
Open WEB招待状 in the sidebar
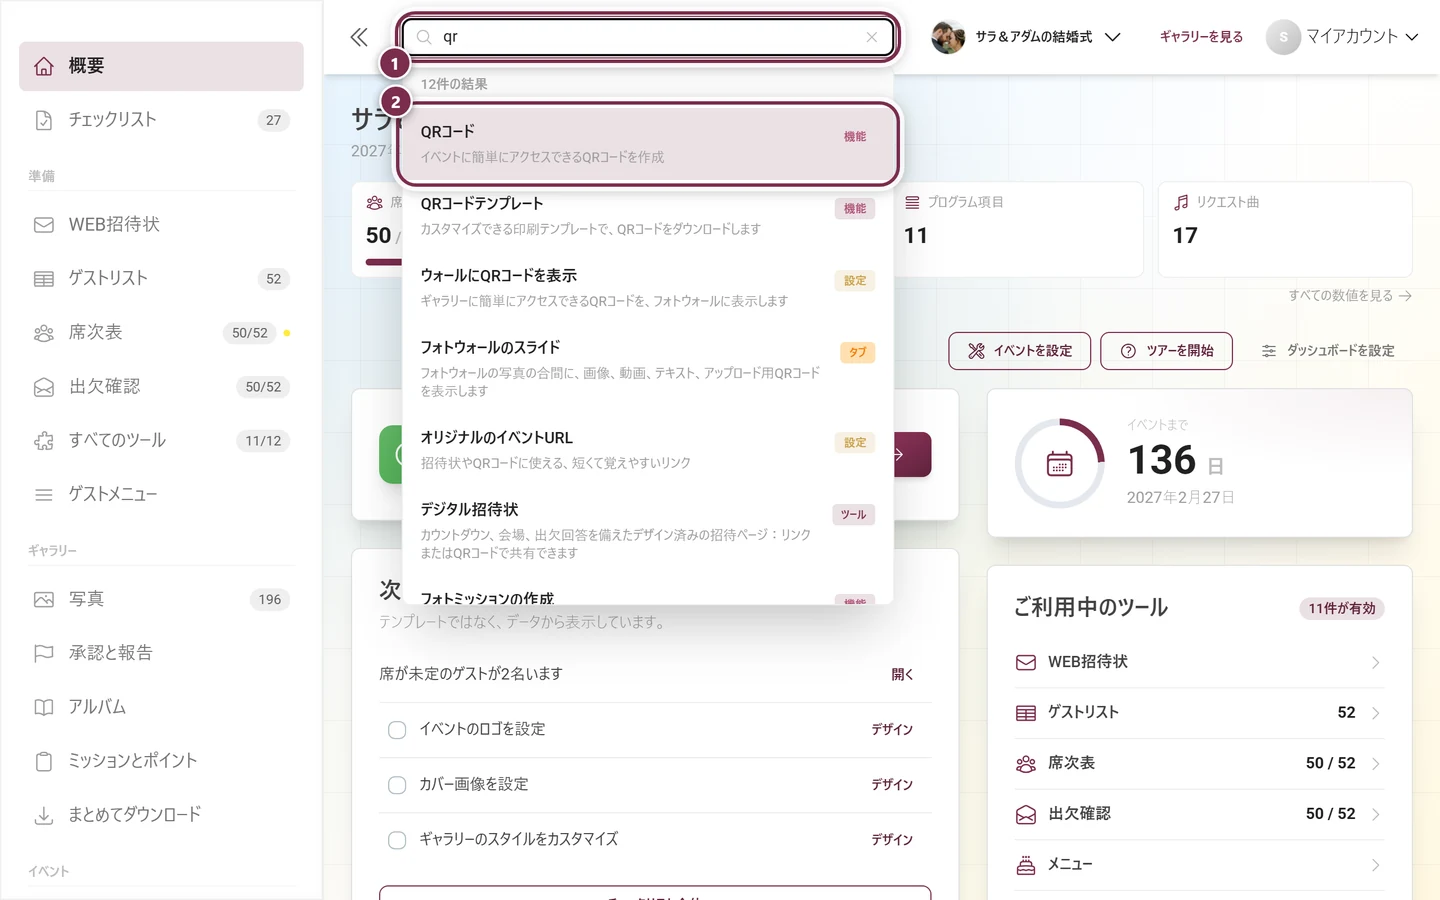coord(161,225)
